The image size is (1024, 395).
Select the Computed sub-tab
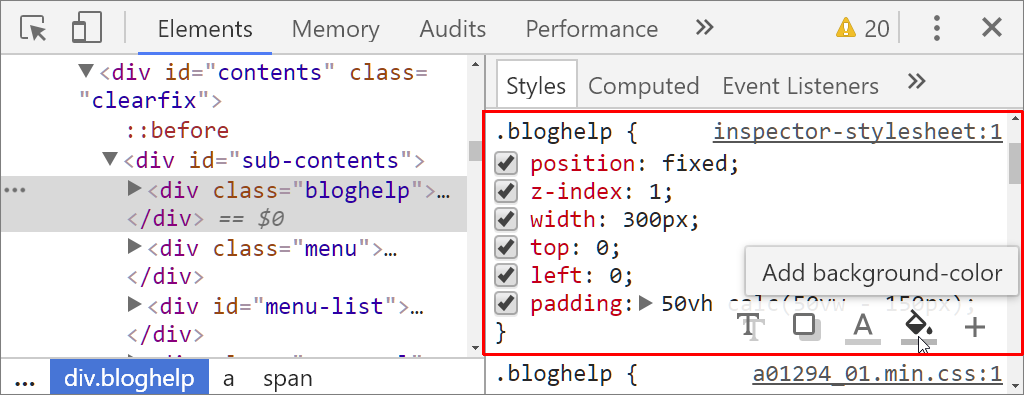644,86
